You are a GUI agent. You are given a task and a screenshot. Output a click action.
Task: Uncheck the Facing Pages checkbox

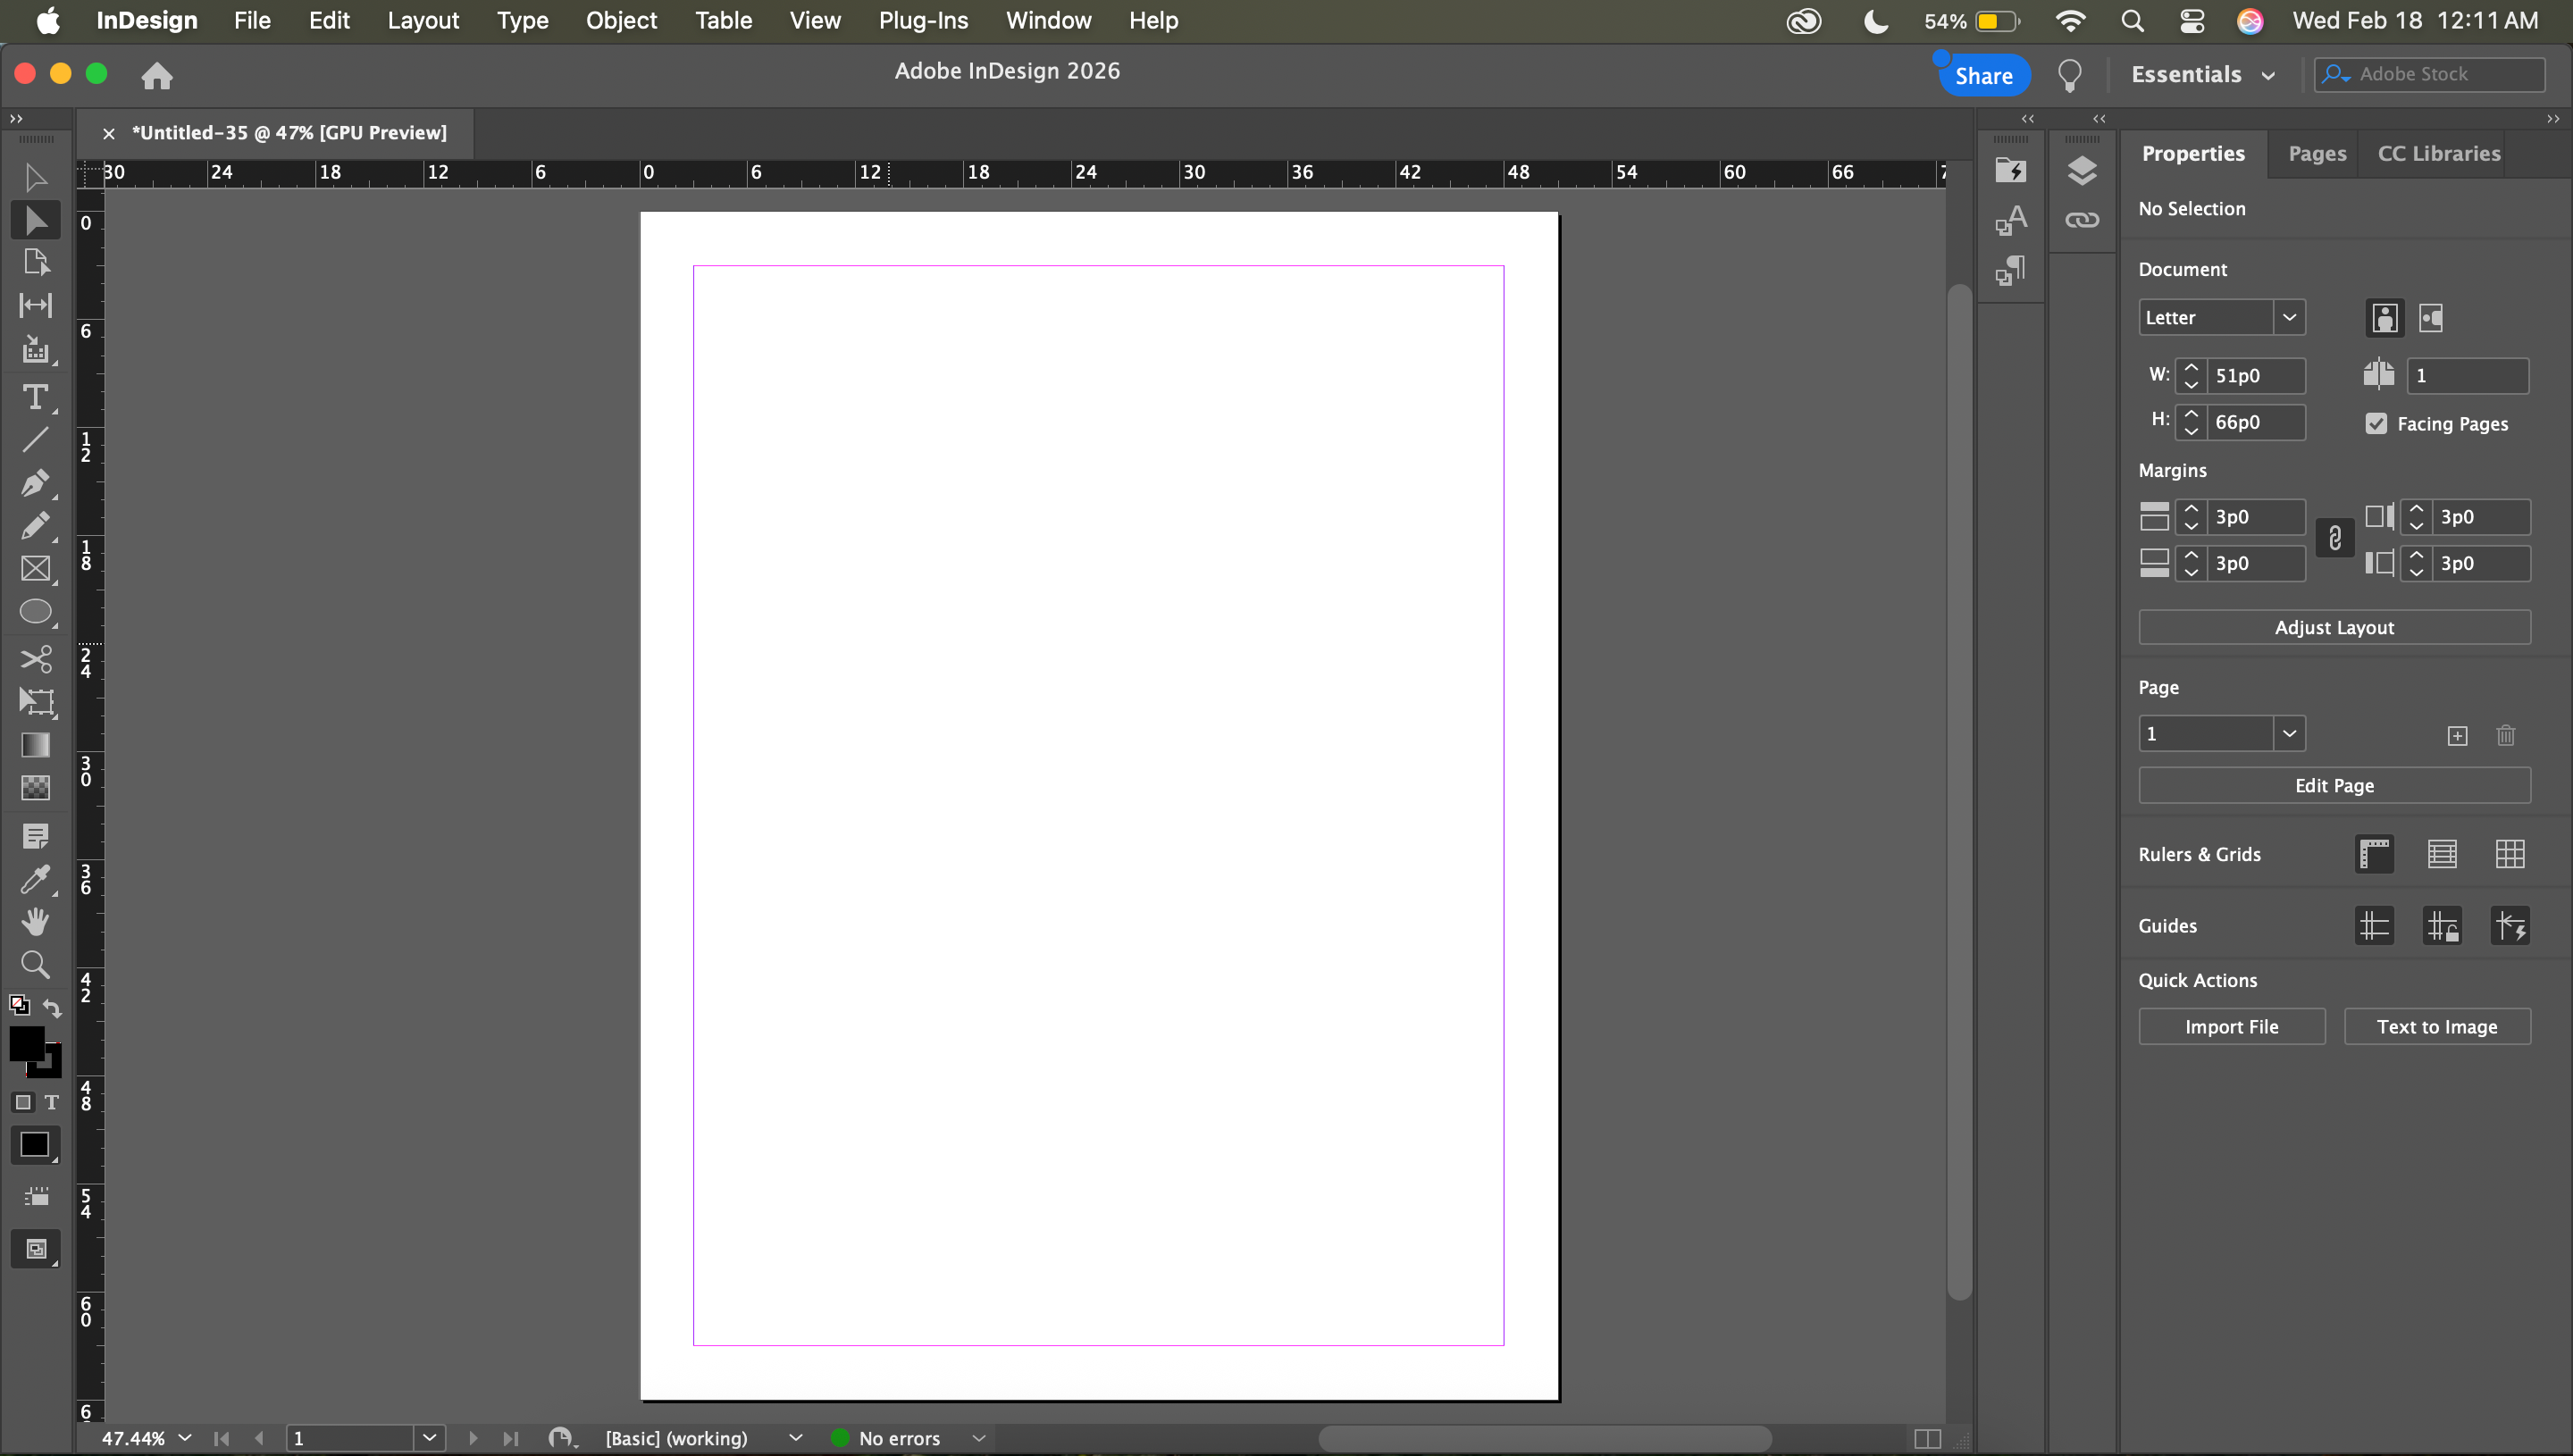(x=2376, y=424)
